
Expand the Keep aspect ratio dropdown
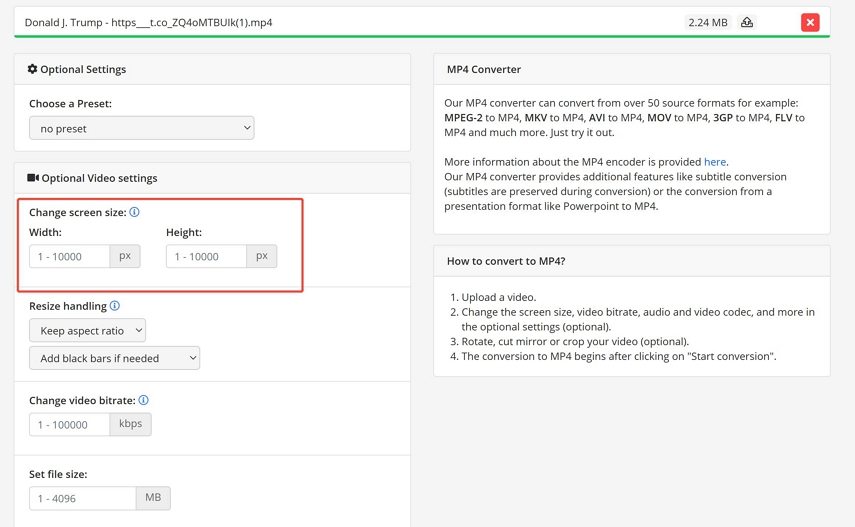pos(87,330)
